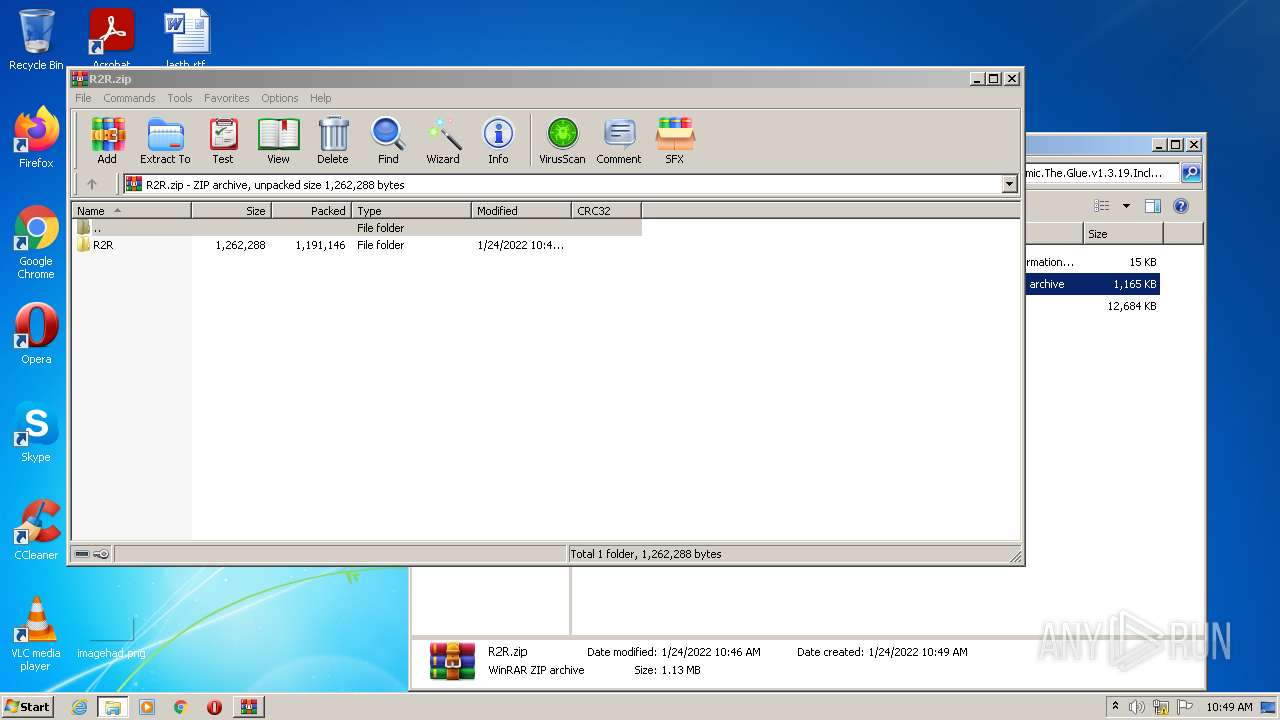Screen dimensions: 1280x720
Task: Sort by the Packed column
Action: pyautogui.click(x=311, y=211)
